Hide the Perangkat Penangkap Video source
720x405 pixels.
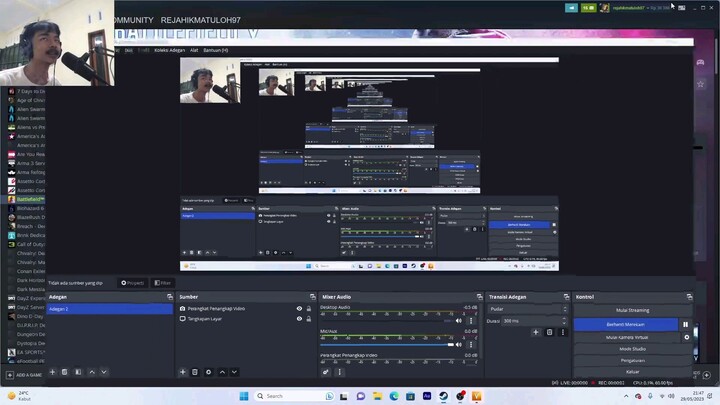pyautogui.click(x=299, y=309)
